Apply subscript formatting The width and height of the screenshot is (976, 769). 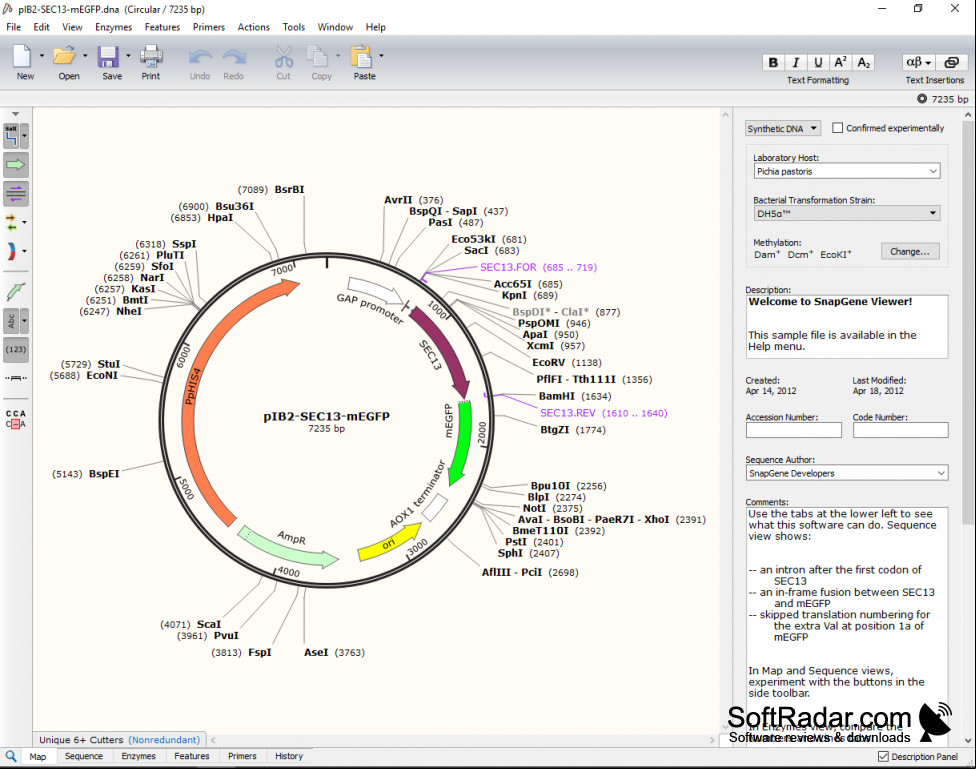click(x=863, y=62)
